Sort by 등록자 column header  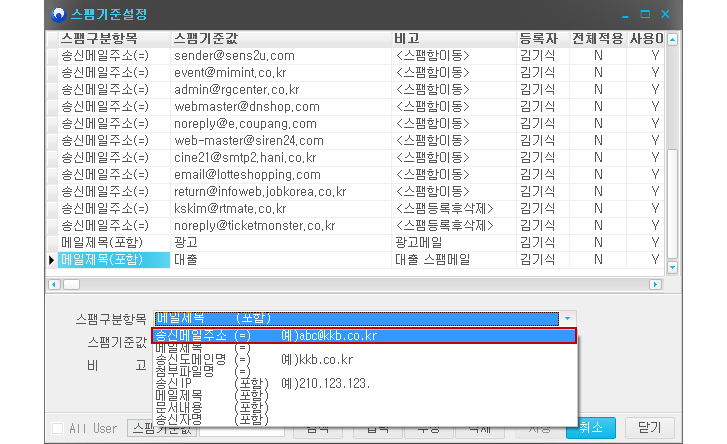(x=543, y=38)
